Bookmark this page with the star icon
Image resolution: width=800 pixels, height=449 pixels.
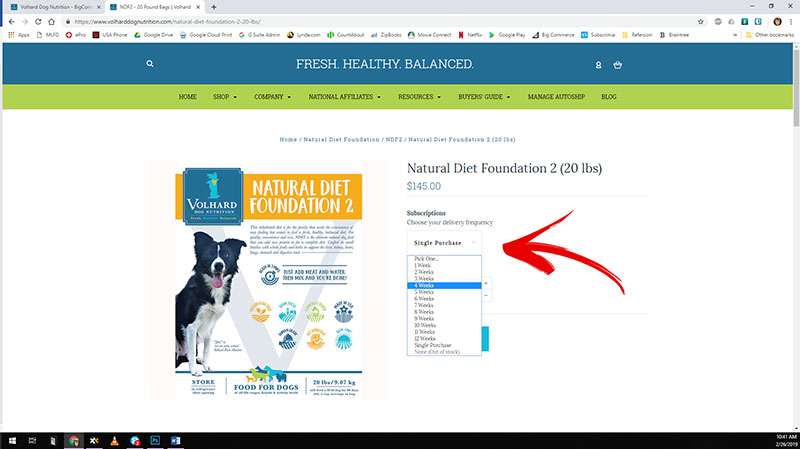pos(752,20)
